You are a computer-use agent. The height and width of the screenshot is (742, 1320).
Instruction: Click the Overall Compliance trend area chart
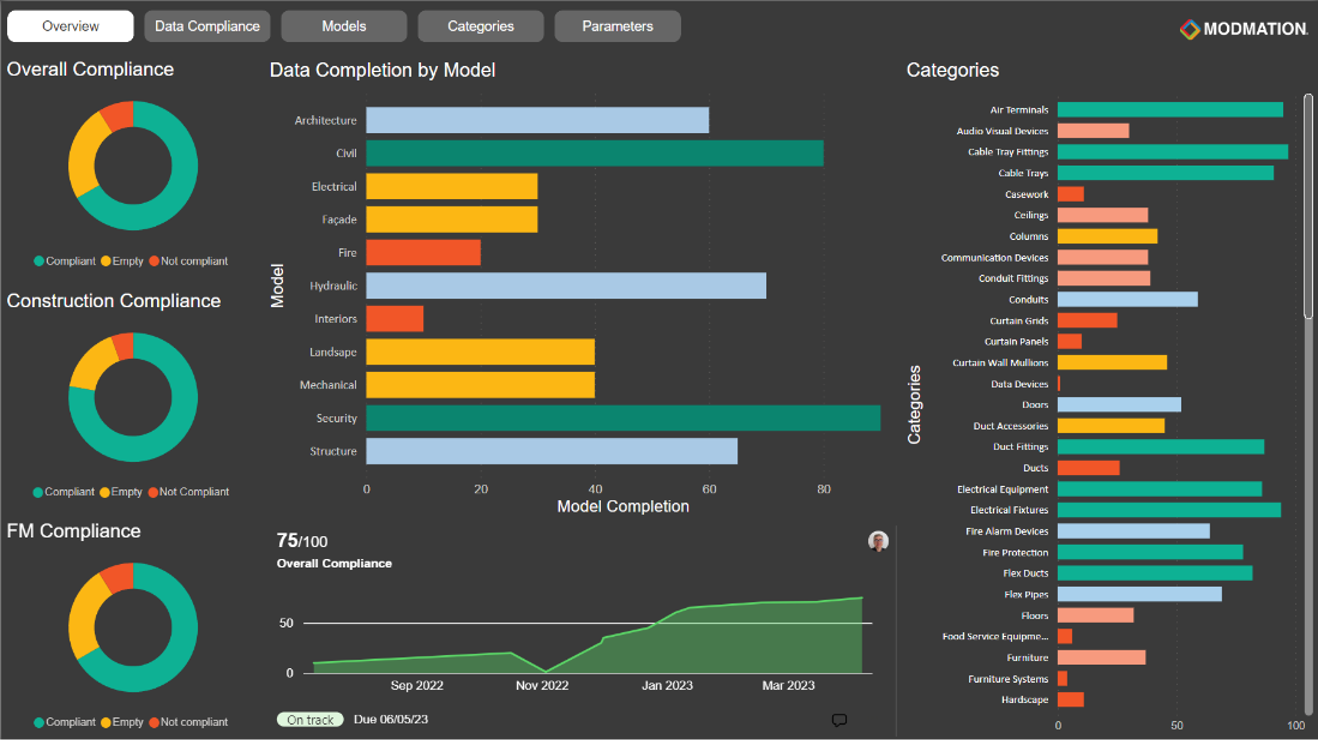pyautogui.click(x=588, y=635)
